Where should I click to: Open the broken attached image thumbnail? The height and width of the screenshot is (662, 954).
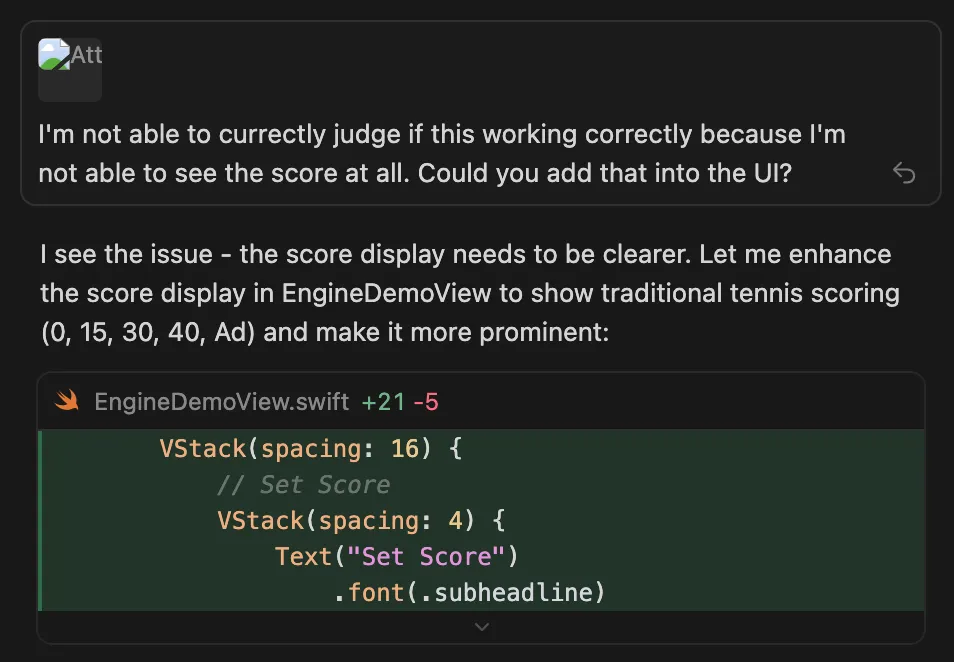click(x=70, y=69)
